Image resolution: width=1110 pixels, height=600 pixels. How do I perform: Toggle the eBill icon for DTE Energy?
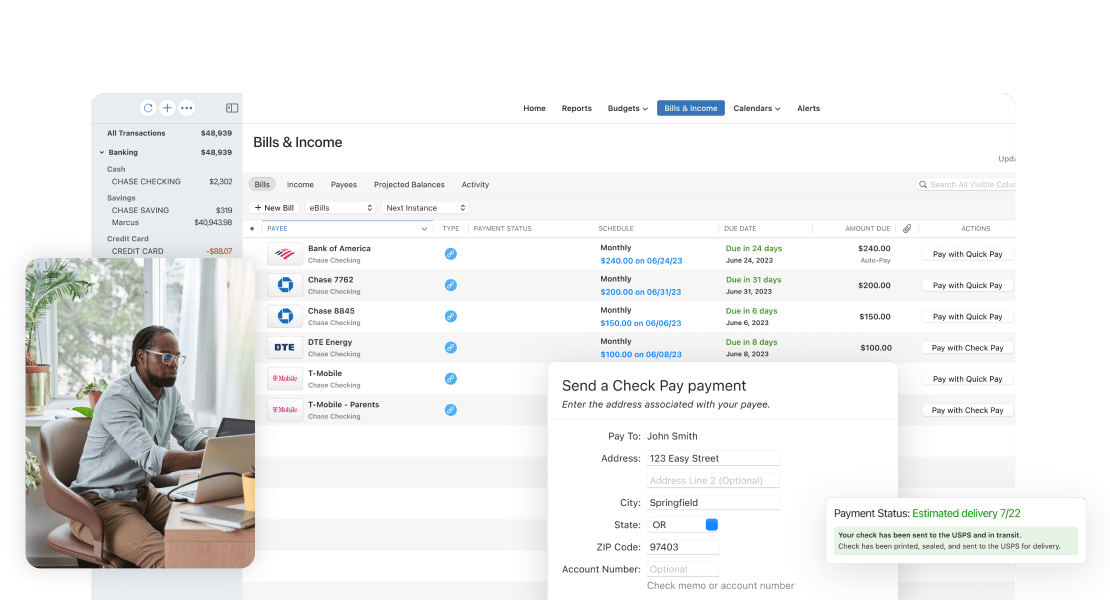point(451,347)
